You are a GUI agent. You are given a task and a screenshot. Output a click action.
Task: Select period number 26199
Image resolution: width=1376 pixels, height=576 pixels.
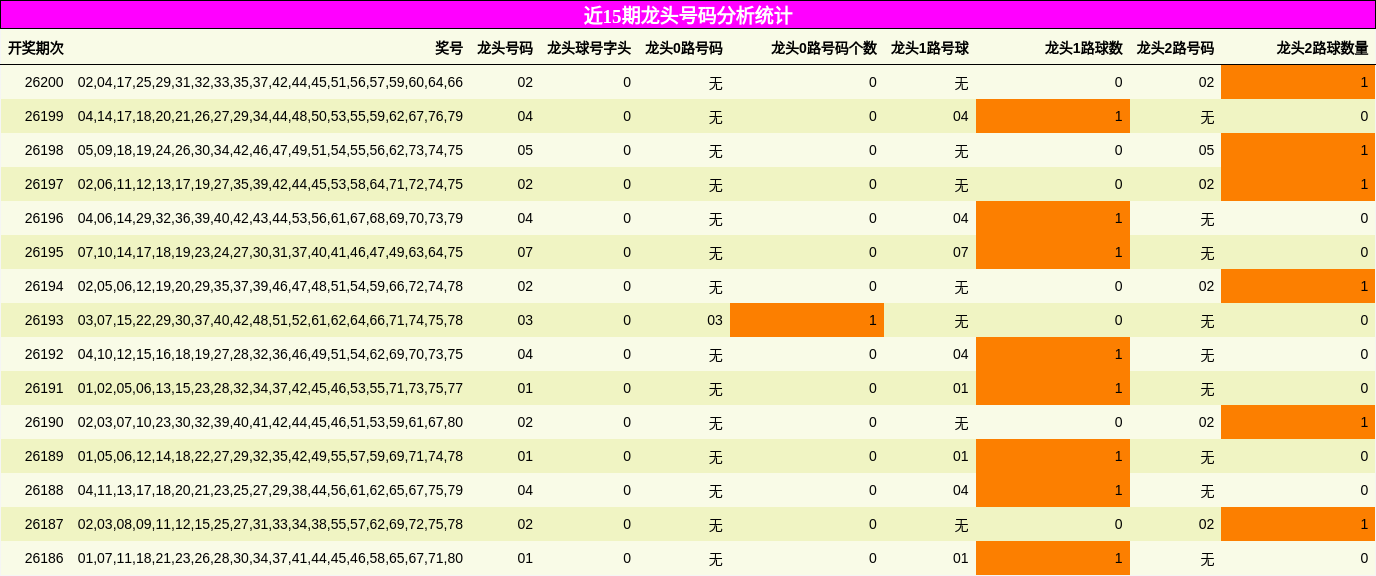(x=44, y=116)
